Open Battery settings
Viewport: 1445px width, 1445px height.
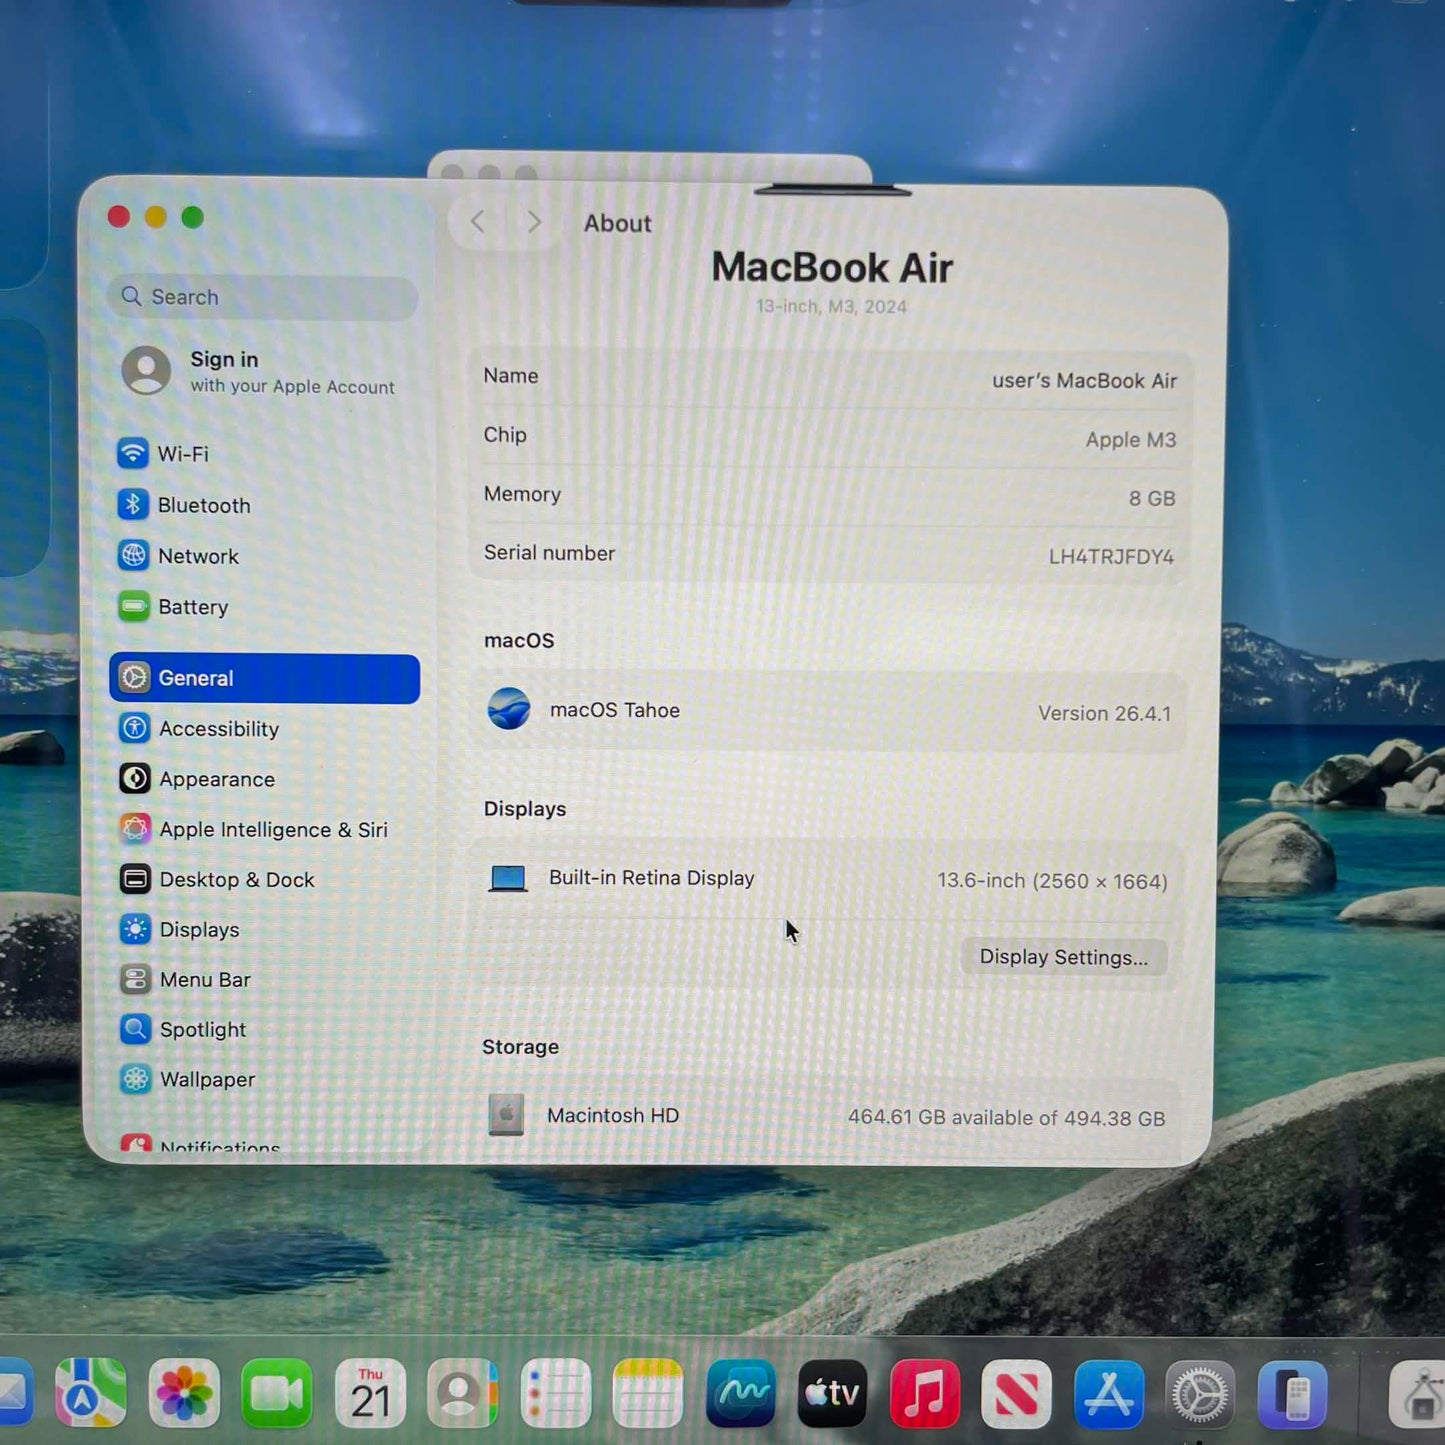click(173, 606)
